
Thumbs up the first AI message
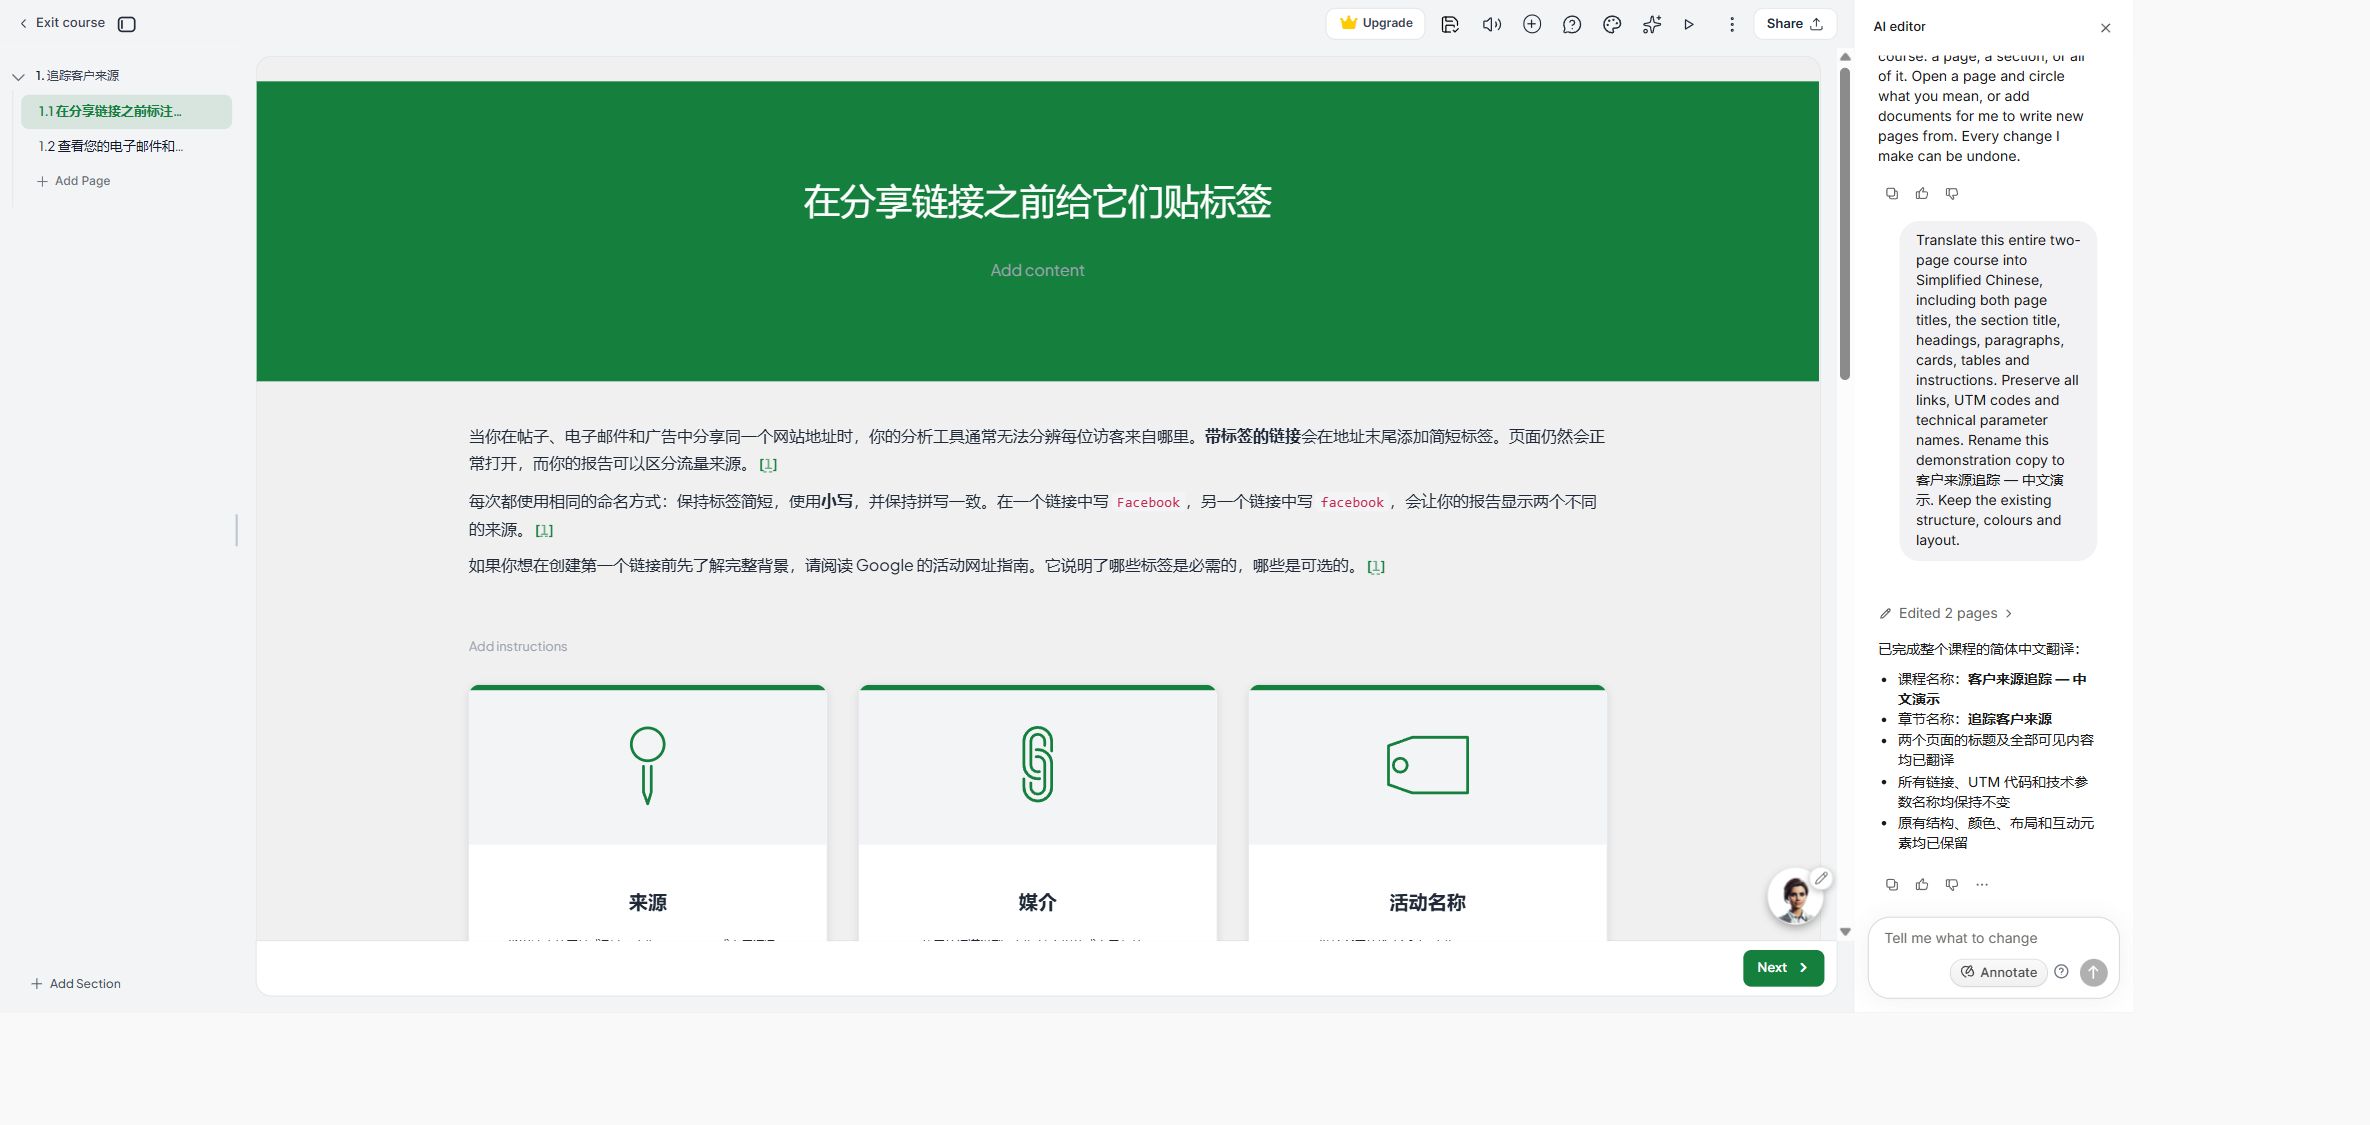point(1922,194)
